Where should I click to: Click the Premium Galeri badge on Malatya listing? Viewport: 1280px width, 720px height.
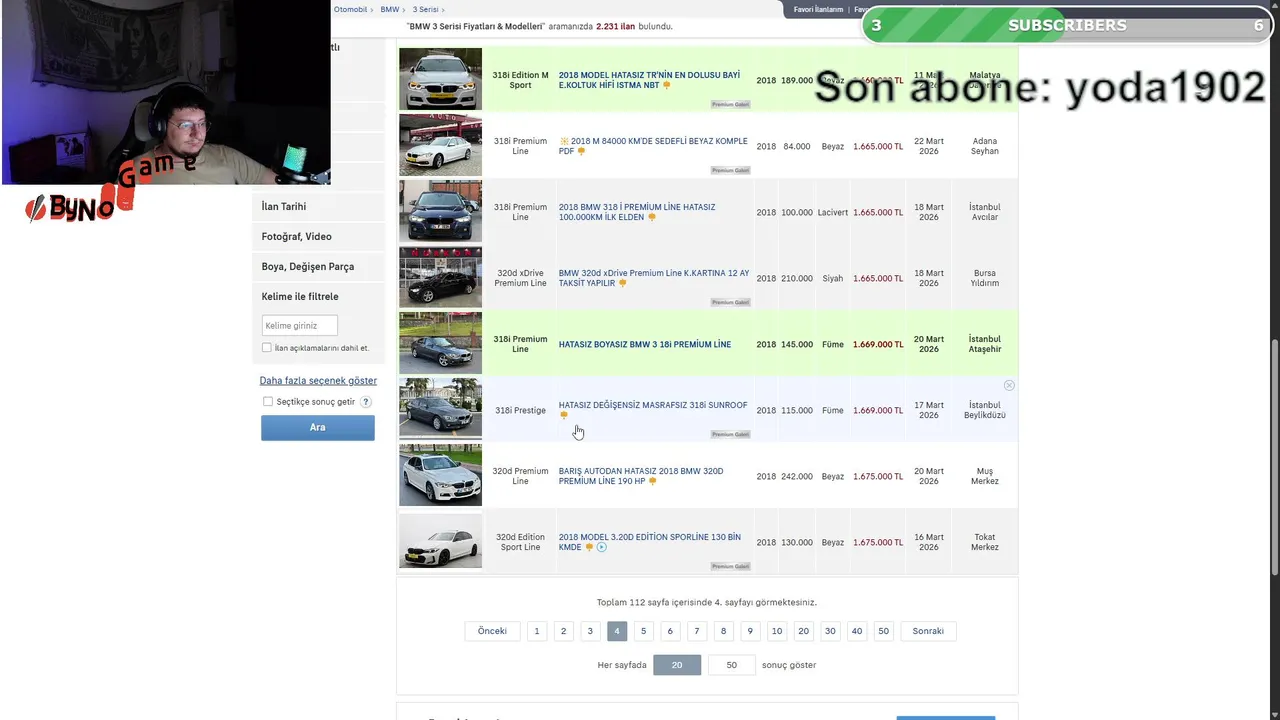[x=730, y=104]
